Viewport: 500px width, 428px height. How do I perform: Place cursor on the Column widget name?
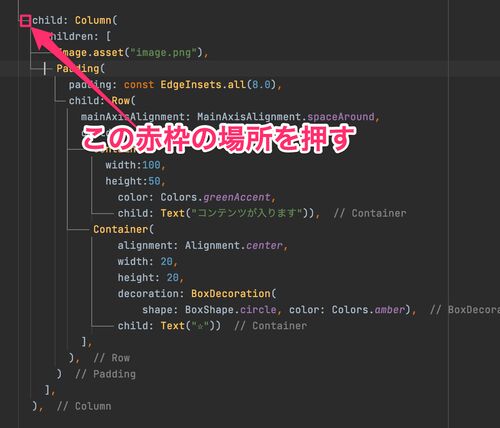[x=93, y=20]
